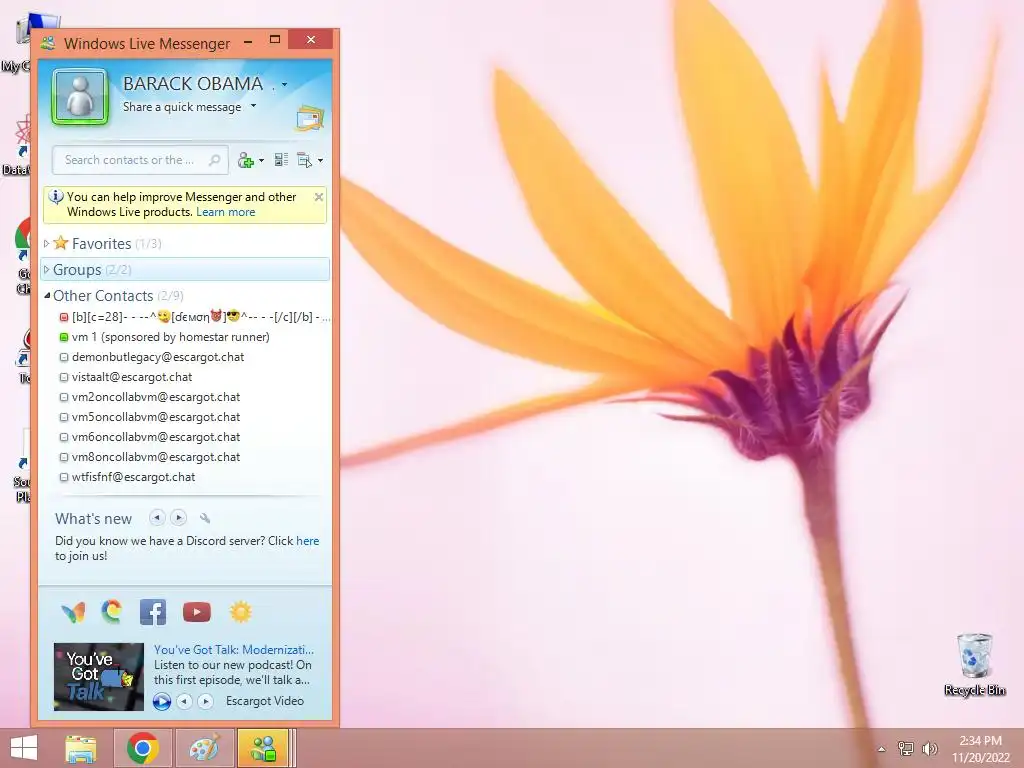Select contact vm6oncollabvm@escargot.chat
Screen dimensions: 1024x768
click(150, 437)
